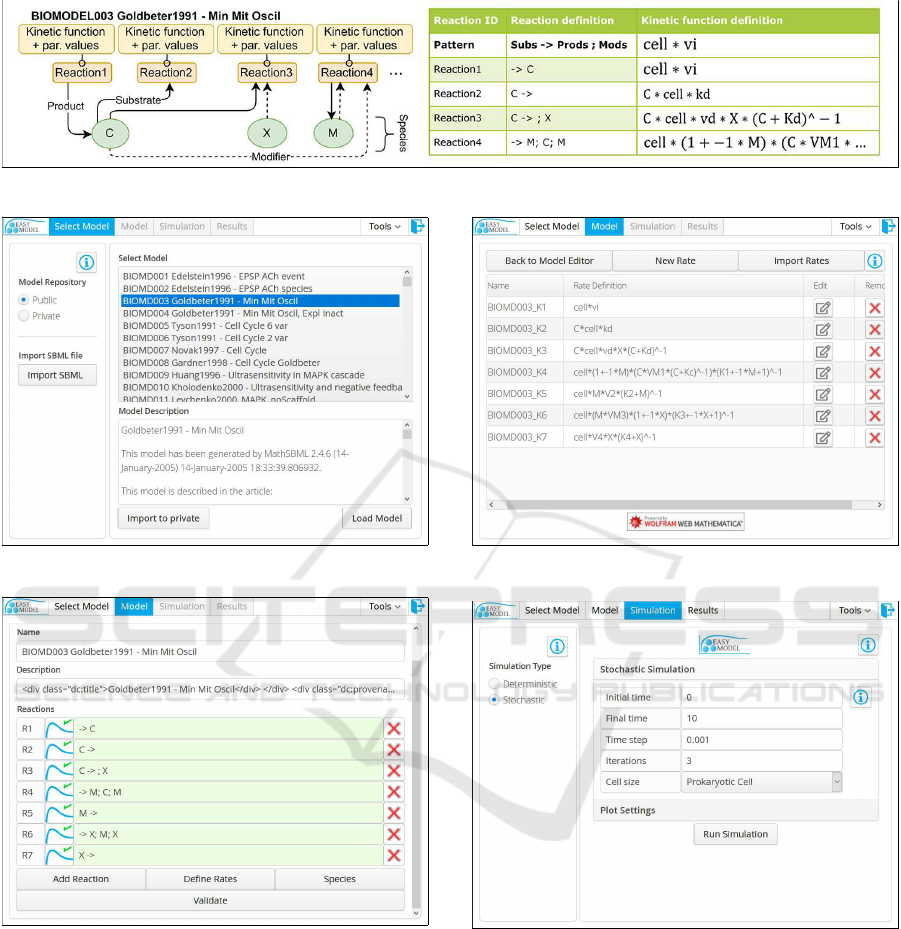Expand the Tools menu in Simulation window
The height and width of the screenshot is (929, 901).
point(854,610)
